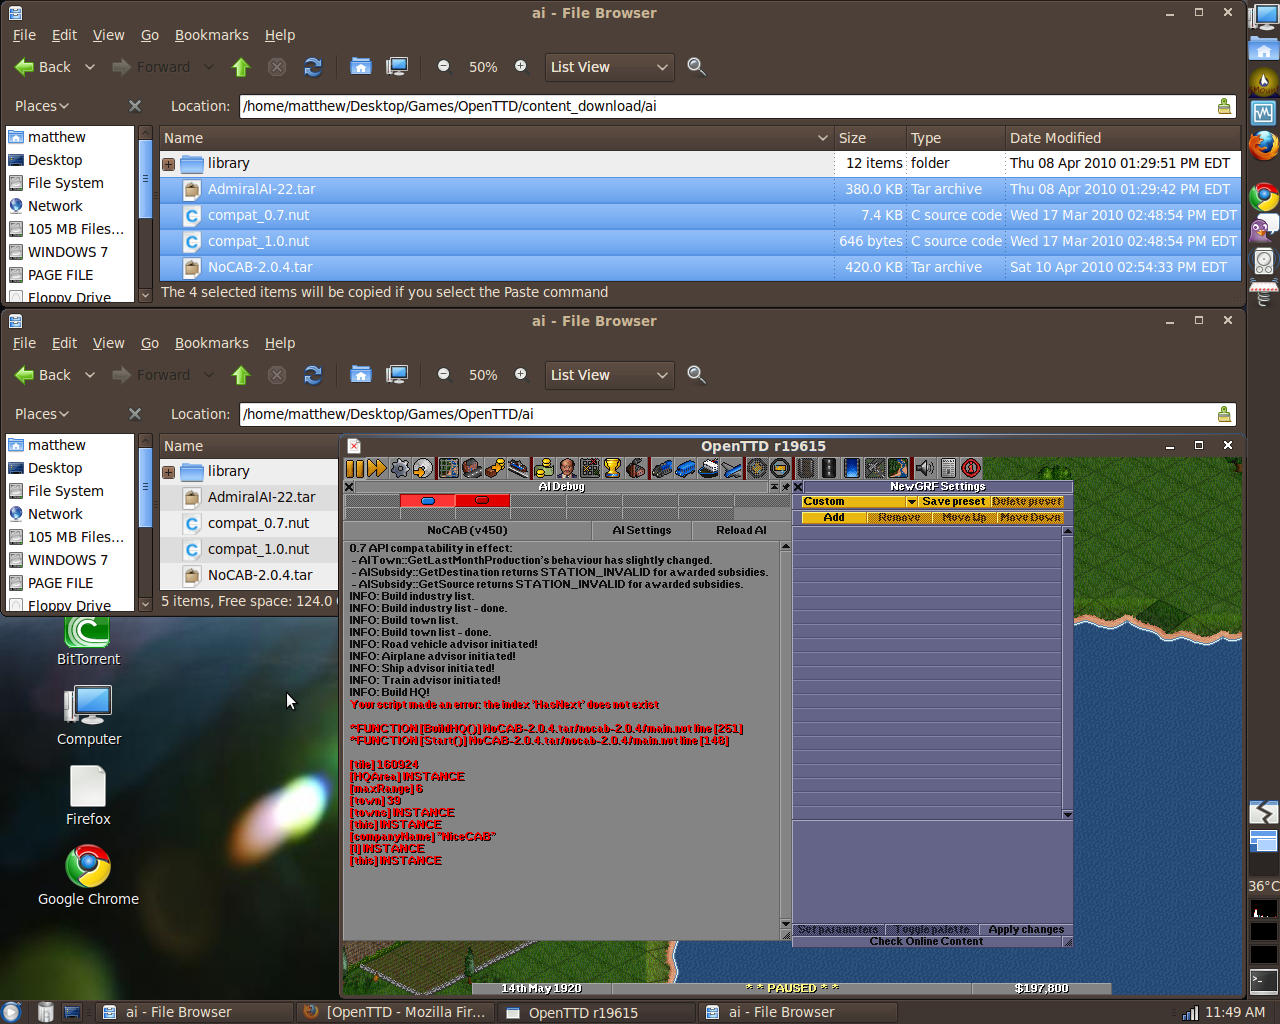Select blue company in AI Debug
The height and width of the screenshot is (1024, 1280).
427,500
